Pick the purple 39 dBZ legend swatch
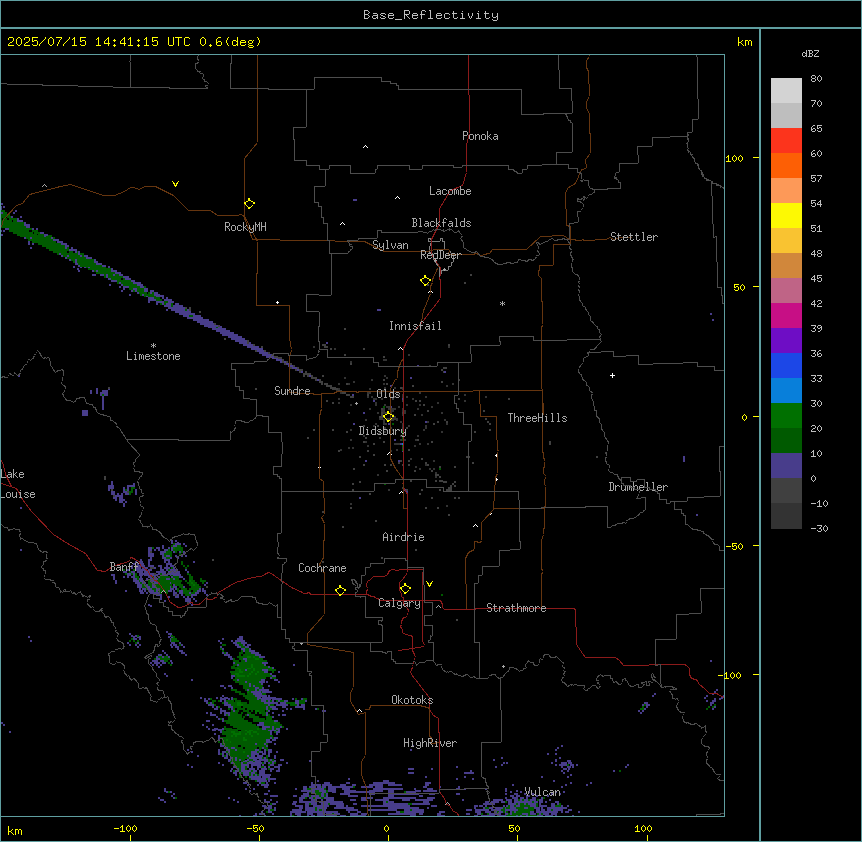This screenshot has height=842, width=862. (x=786, y=340)
